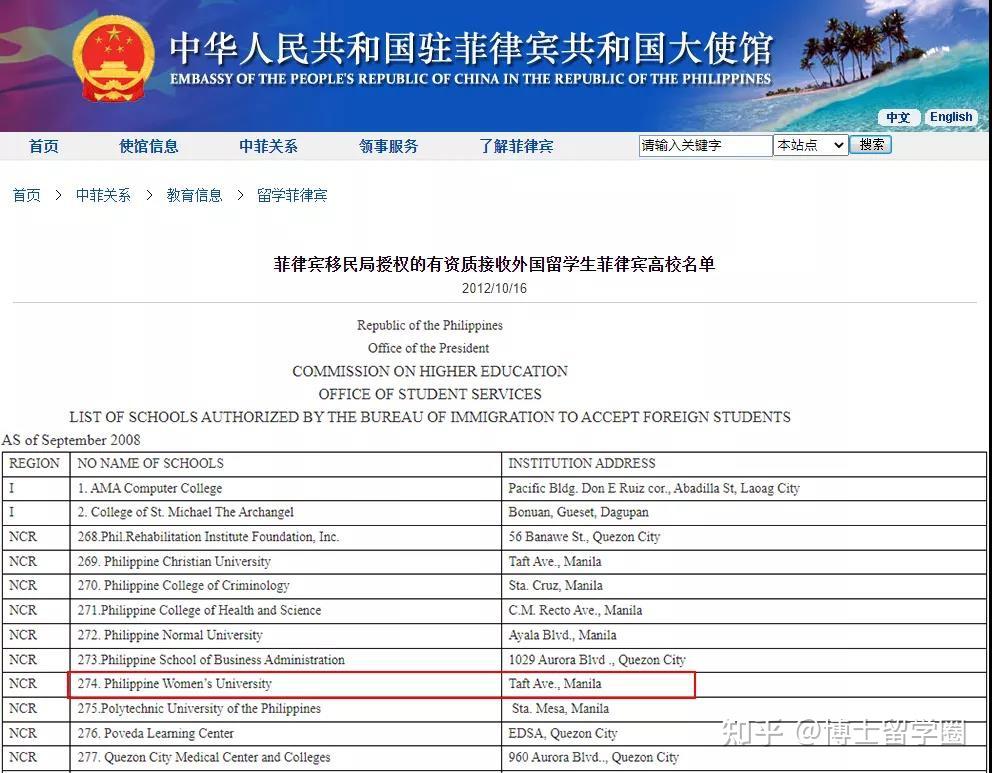
Task: Go to 首页 in breadcrumb
Action: tap(27, 195)
